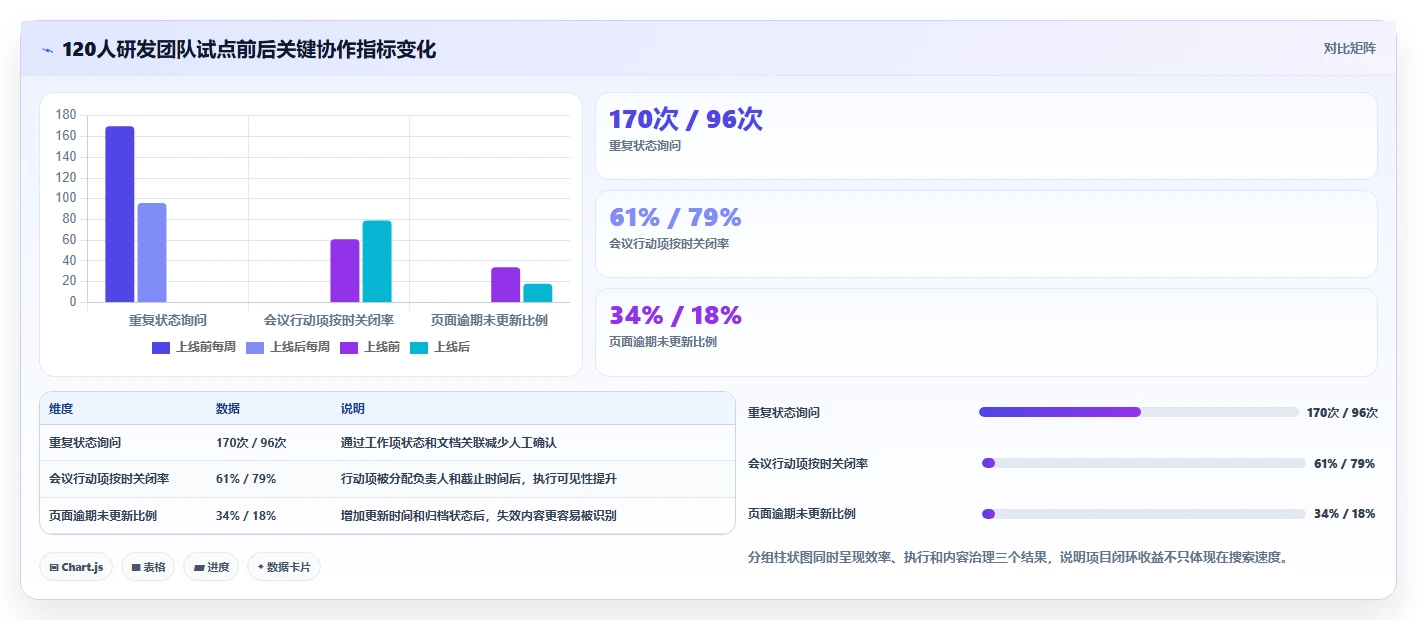The width and height of the screenshot is (1417, 620).
Task: Click the 对比矩阵 label in header
Action: click(x=1349, y=48)
